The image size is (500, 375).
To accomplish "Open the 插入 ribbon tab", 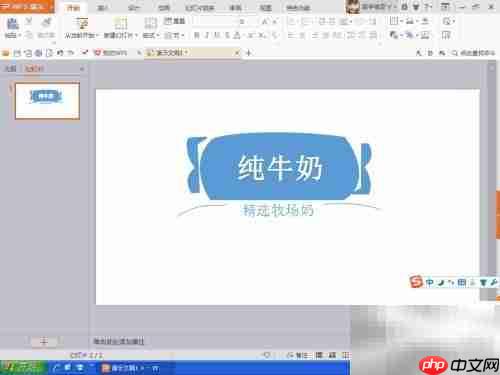I will point(102,7).
